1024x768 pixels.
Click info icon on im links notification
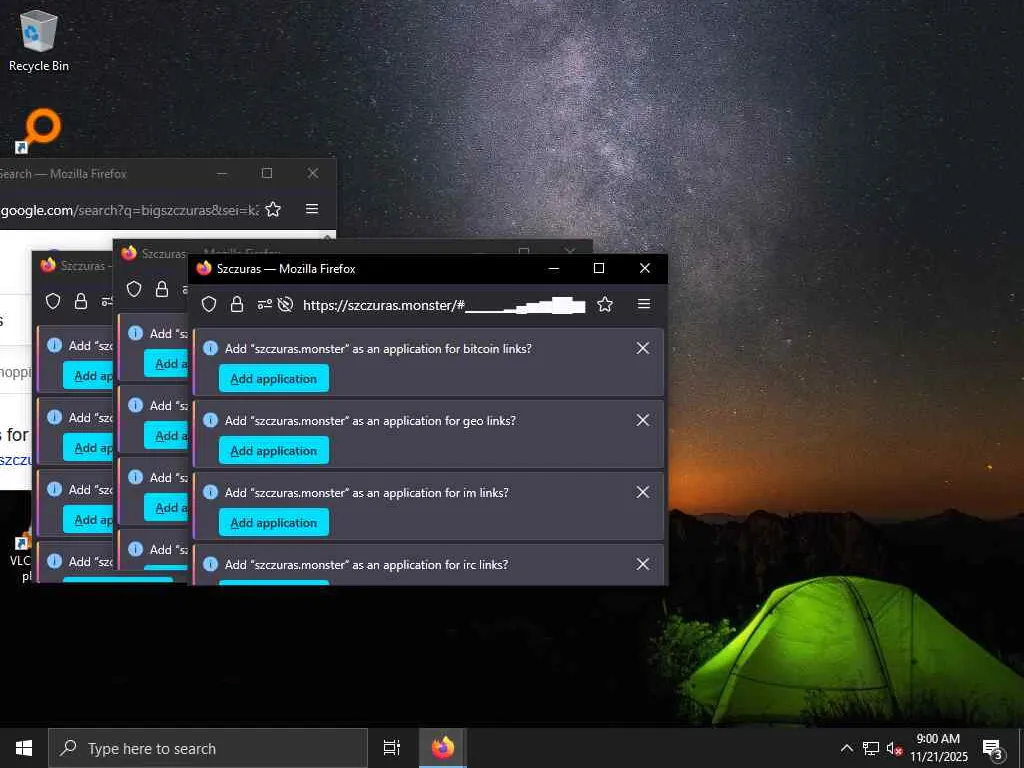tap(210, 492)
